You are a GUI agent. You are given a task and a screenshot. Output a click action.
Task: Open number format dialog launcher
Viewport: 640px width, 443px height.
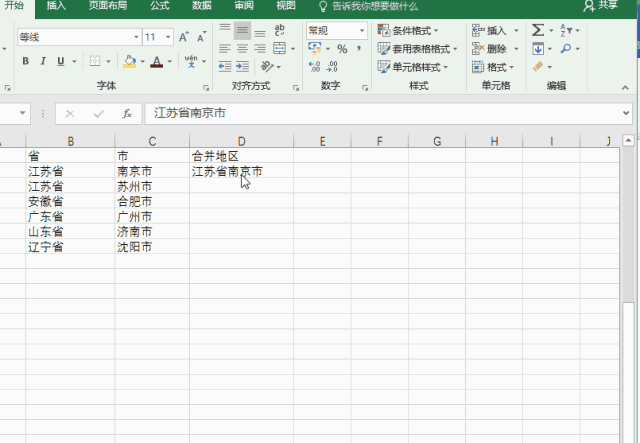tap(365, 88)
